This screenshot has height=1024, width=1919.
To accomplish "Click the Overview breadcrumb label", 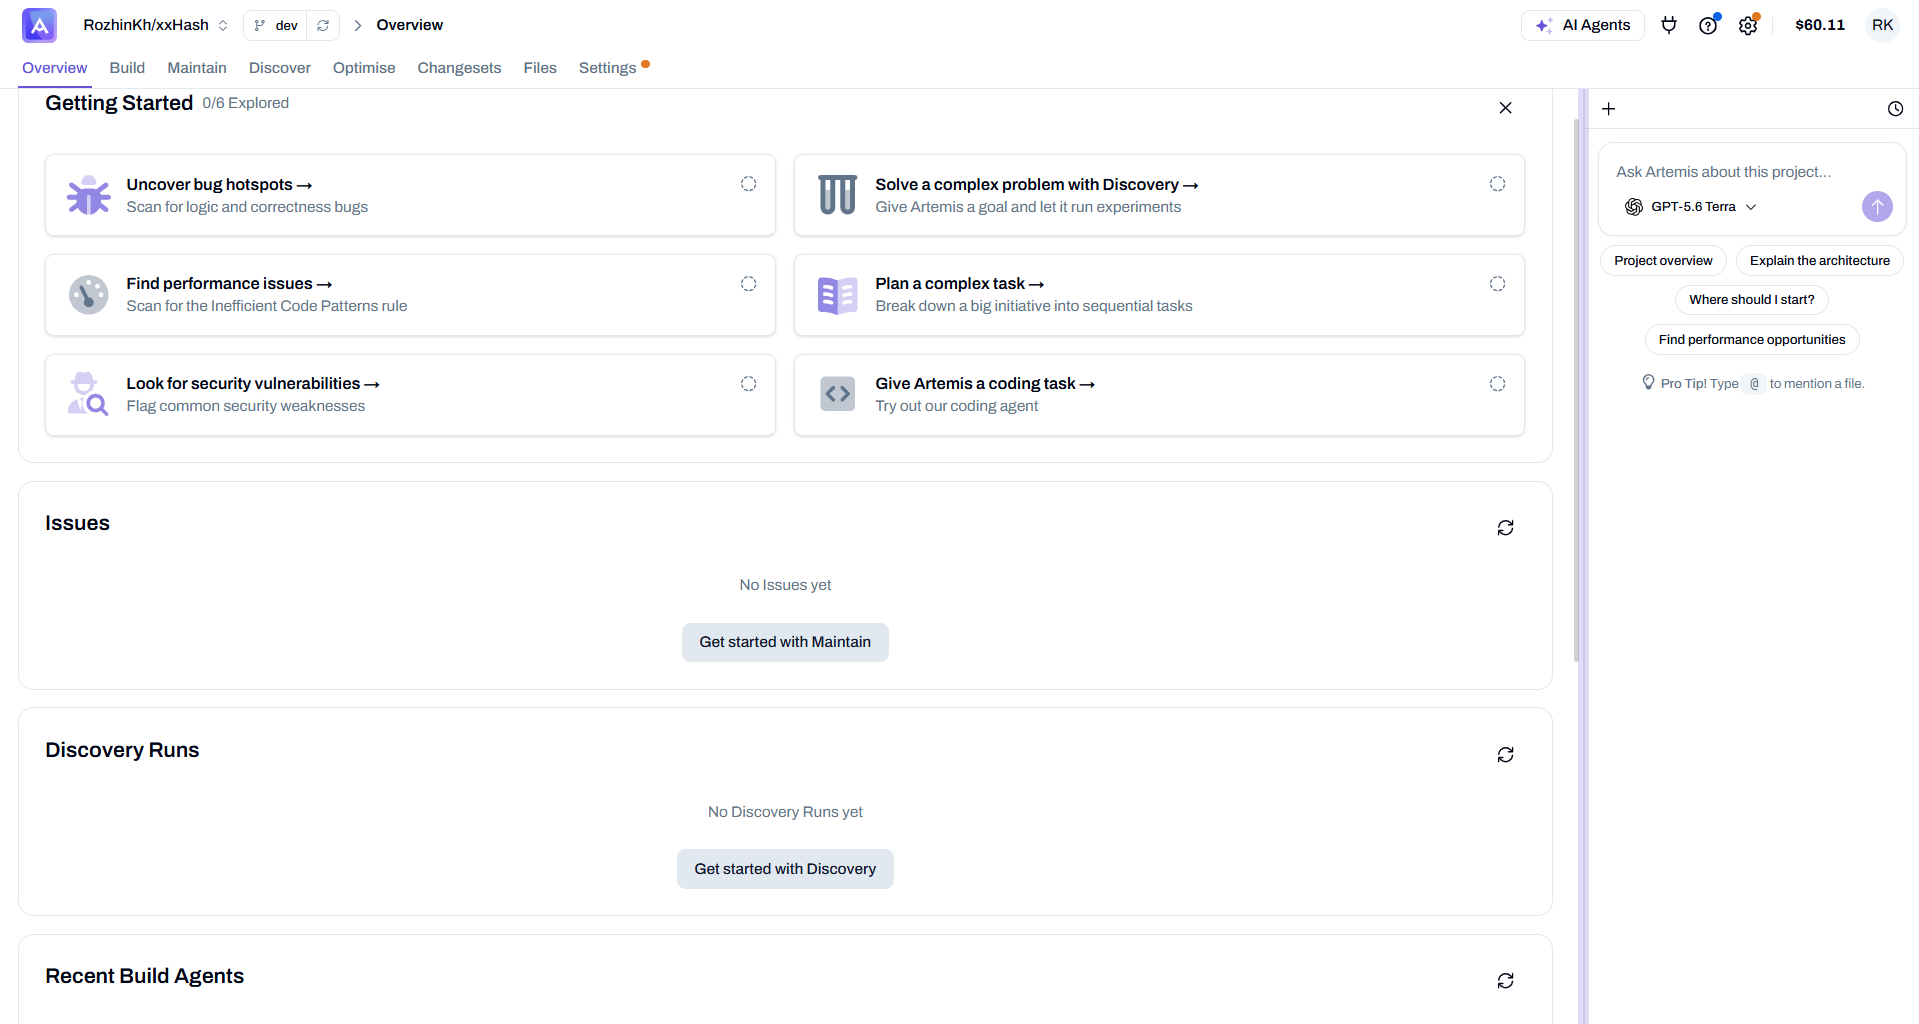I will [410, 25].
